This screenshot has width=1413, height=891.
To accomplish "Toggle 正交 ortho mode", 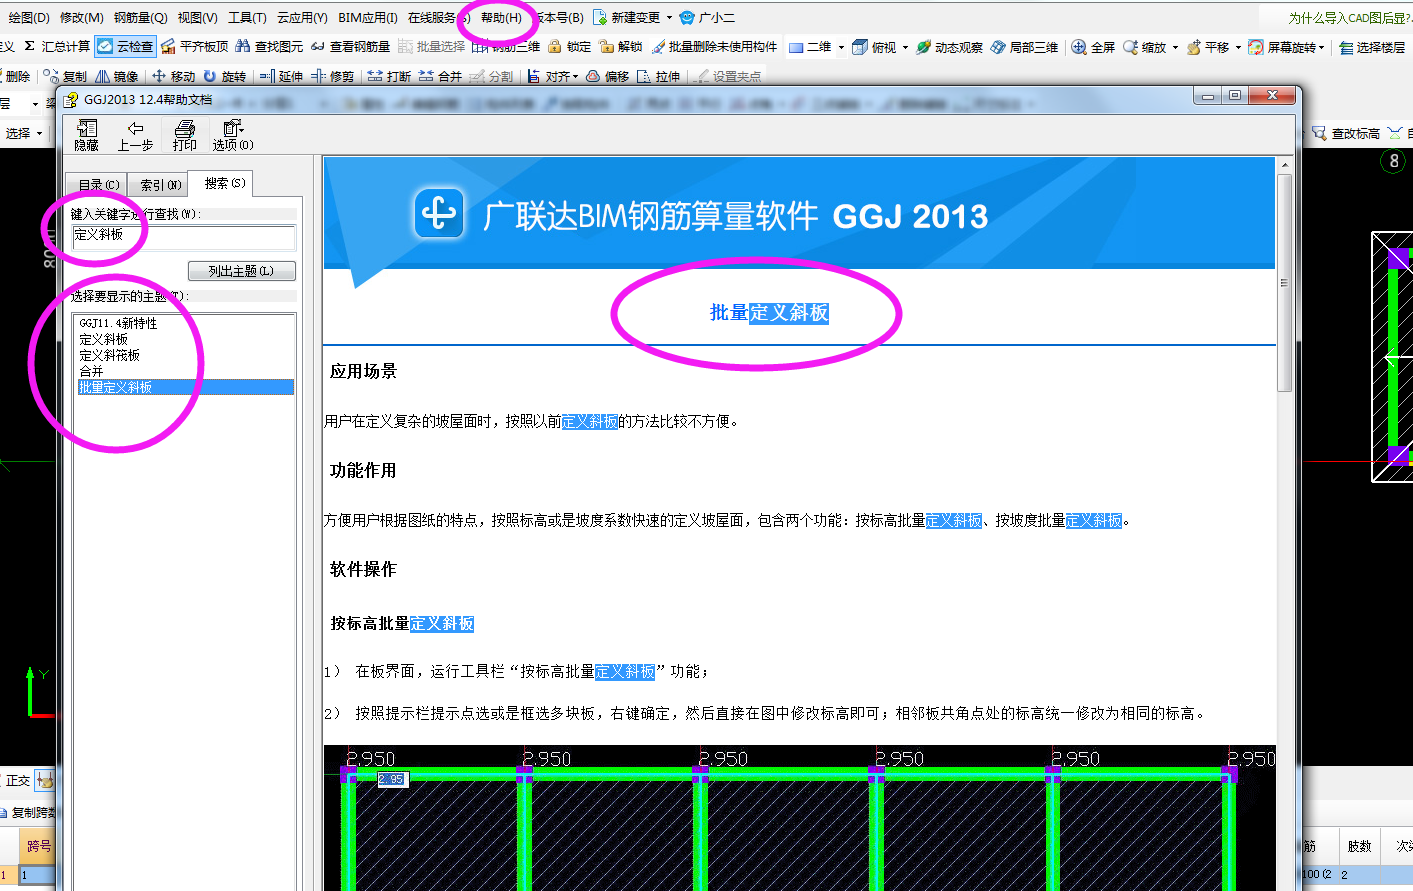I will 18,780.
